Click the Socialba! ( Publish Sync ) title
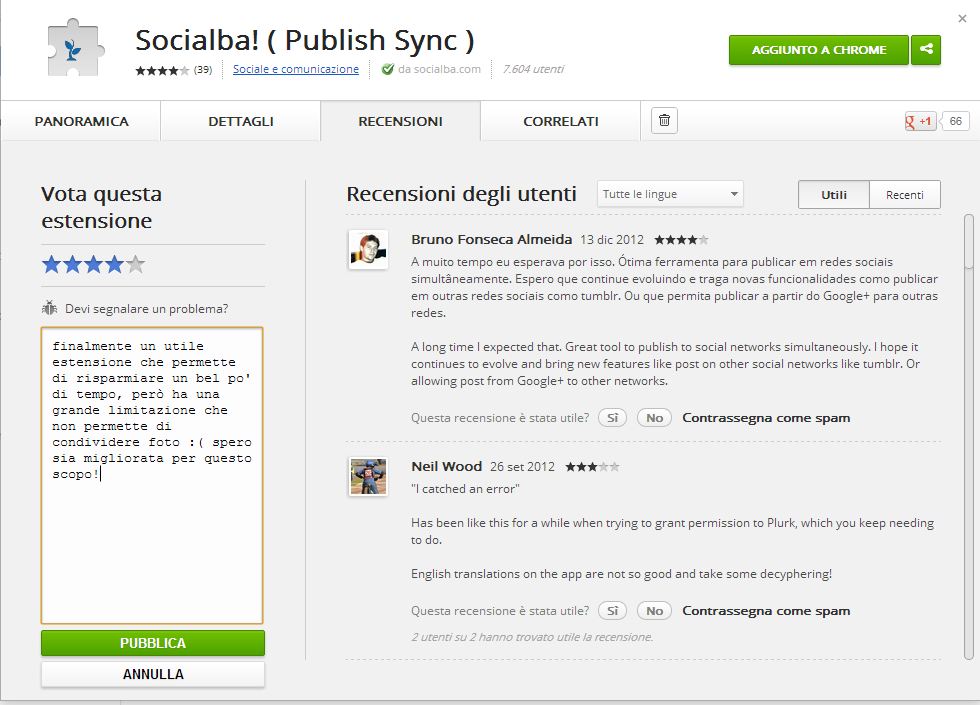 pyautogui.click(x=305, y=40)
